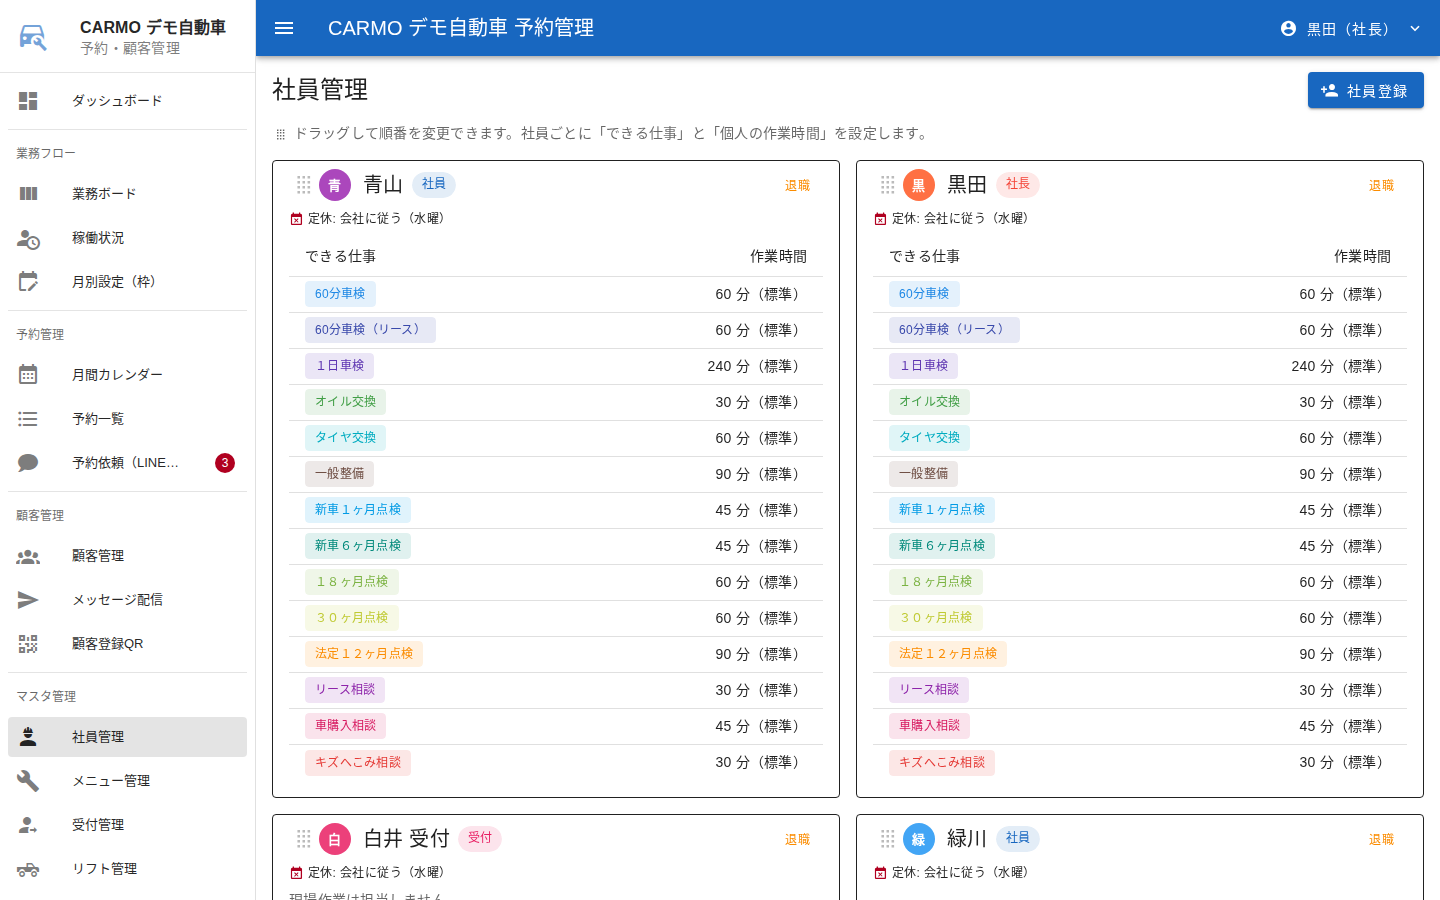Click the 法定１２ヶ月点検 tag in 黒田's card
Screen dimensions: 1440x900
click(x=948, y=654)
